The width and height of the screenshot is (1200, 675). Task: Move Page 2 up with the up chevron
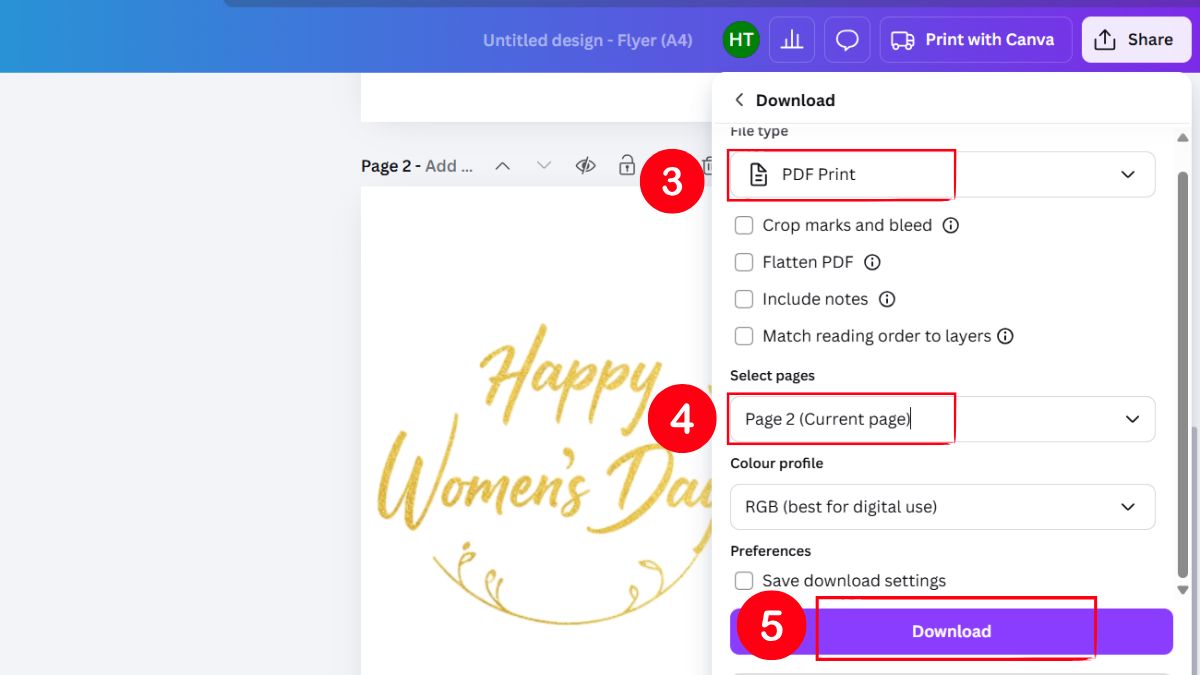(x=503, y=166)
